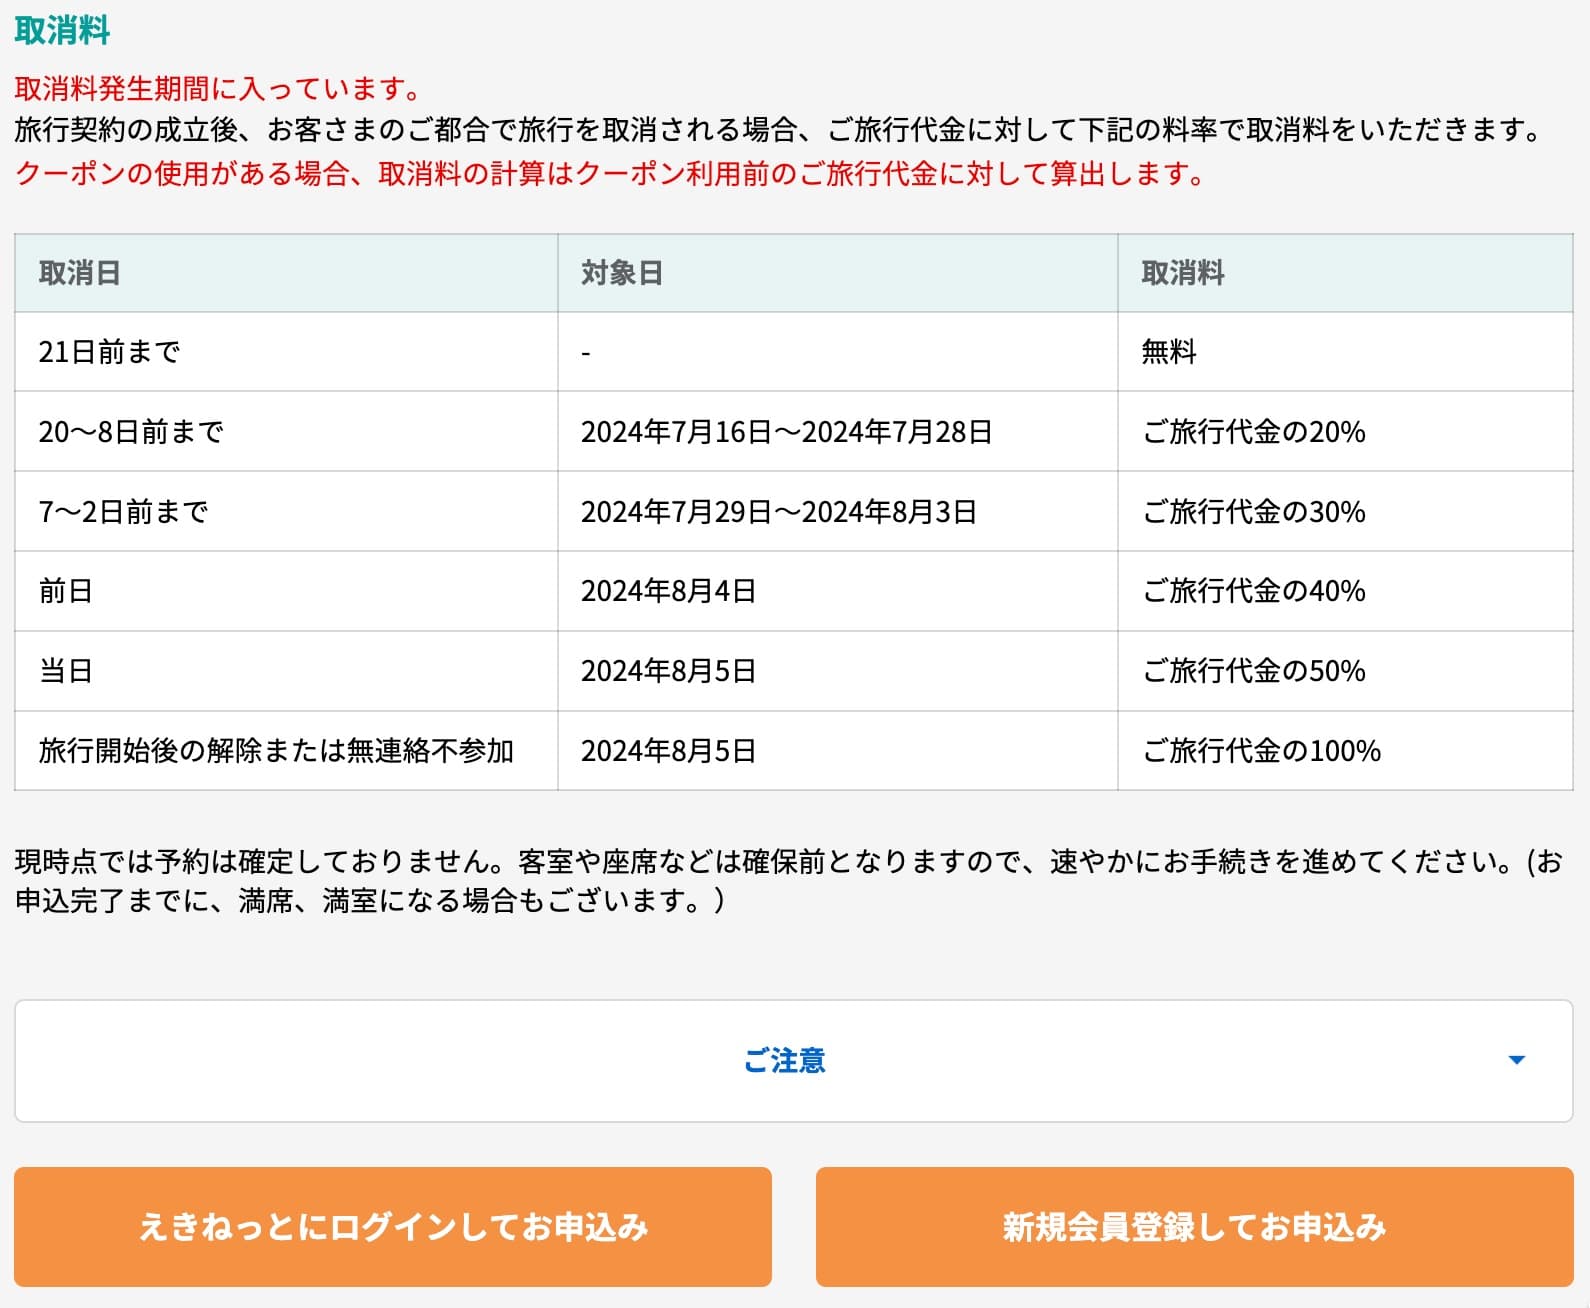1590x1308 pixels.
Task: Click the ご注意 label text
Action: [x=785, y=1060]
